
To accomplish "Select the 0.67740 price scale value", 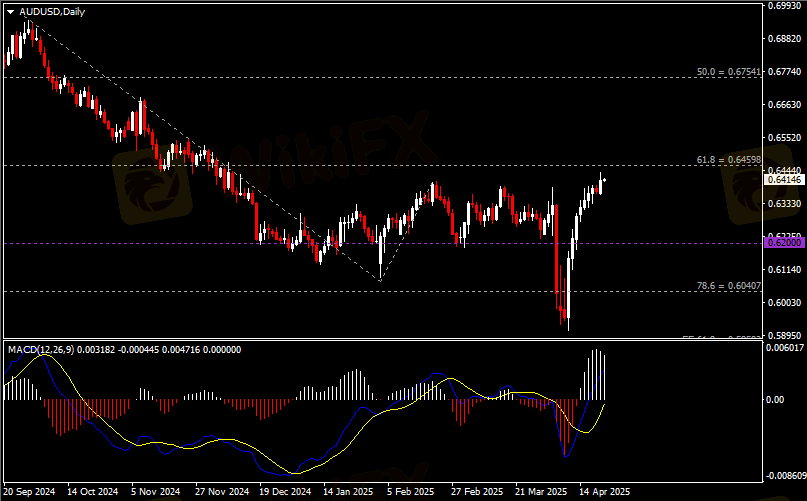I will click(x=784, y=72).
